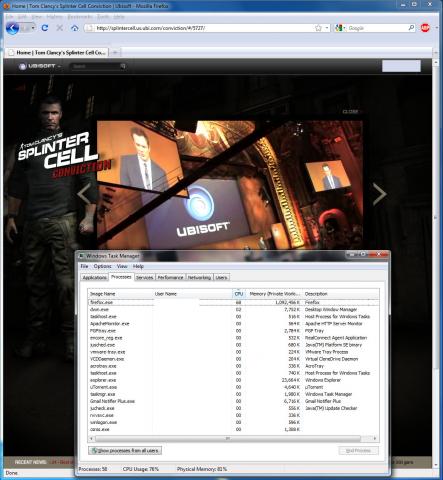This screenshot has height=480, width=443.
Task: Select the taskmgr.exe process row
Action: pyautogui.click(x=233, y=394)
